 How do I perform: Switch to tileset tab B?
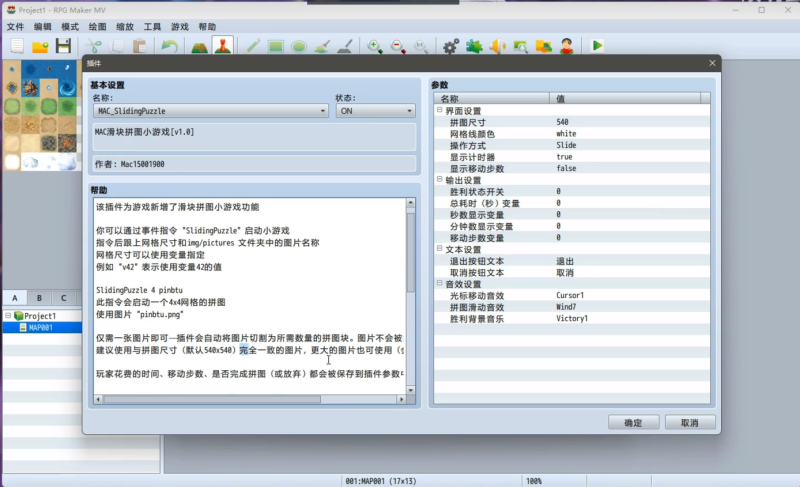[x=39, y=298]
